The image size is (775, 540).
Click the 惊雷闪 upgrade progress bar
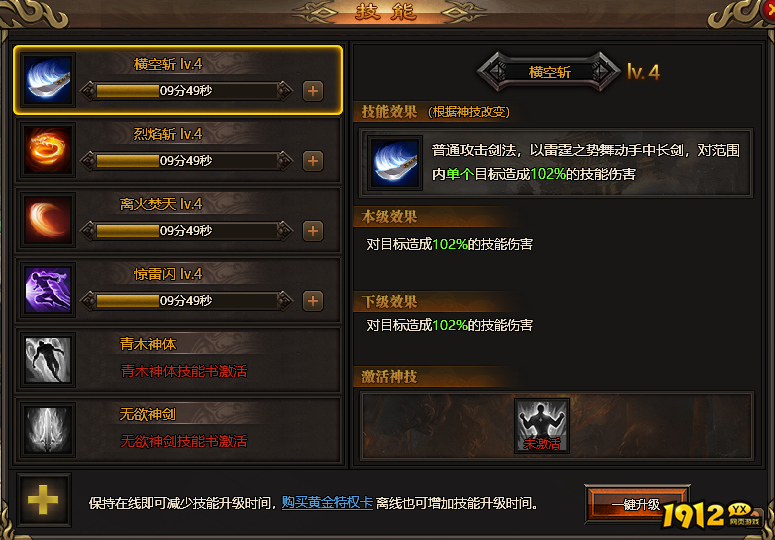(186, 300)
